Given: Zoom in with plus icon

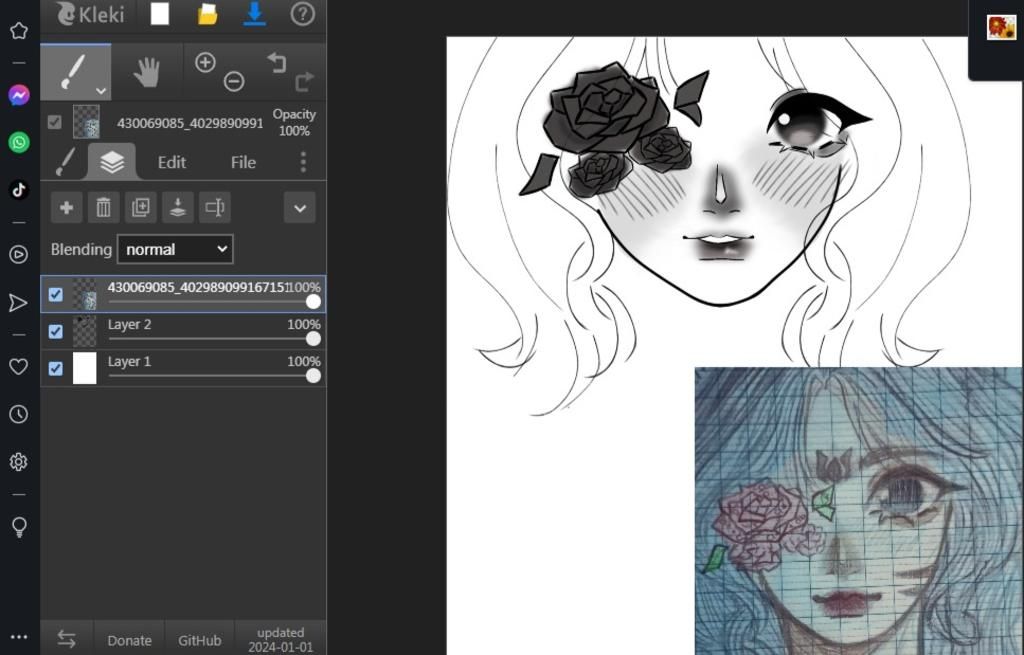Looking at the screenshot, I should click(205, 63).
